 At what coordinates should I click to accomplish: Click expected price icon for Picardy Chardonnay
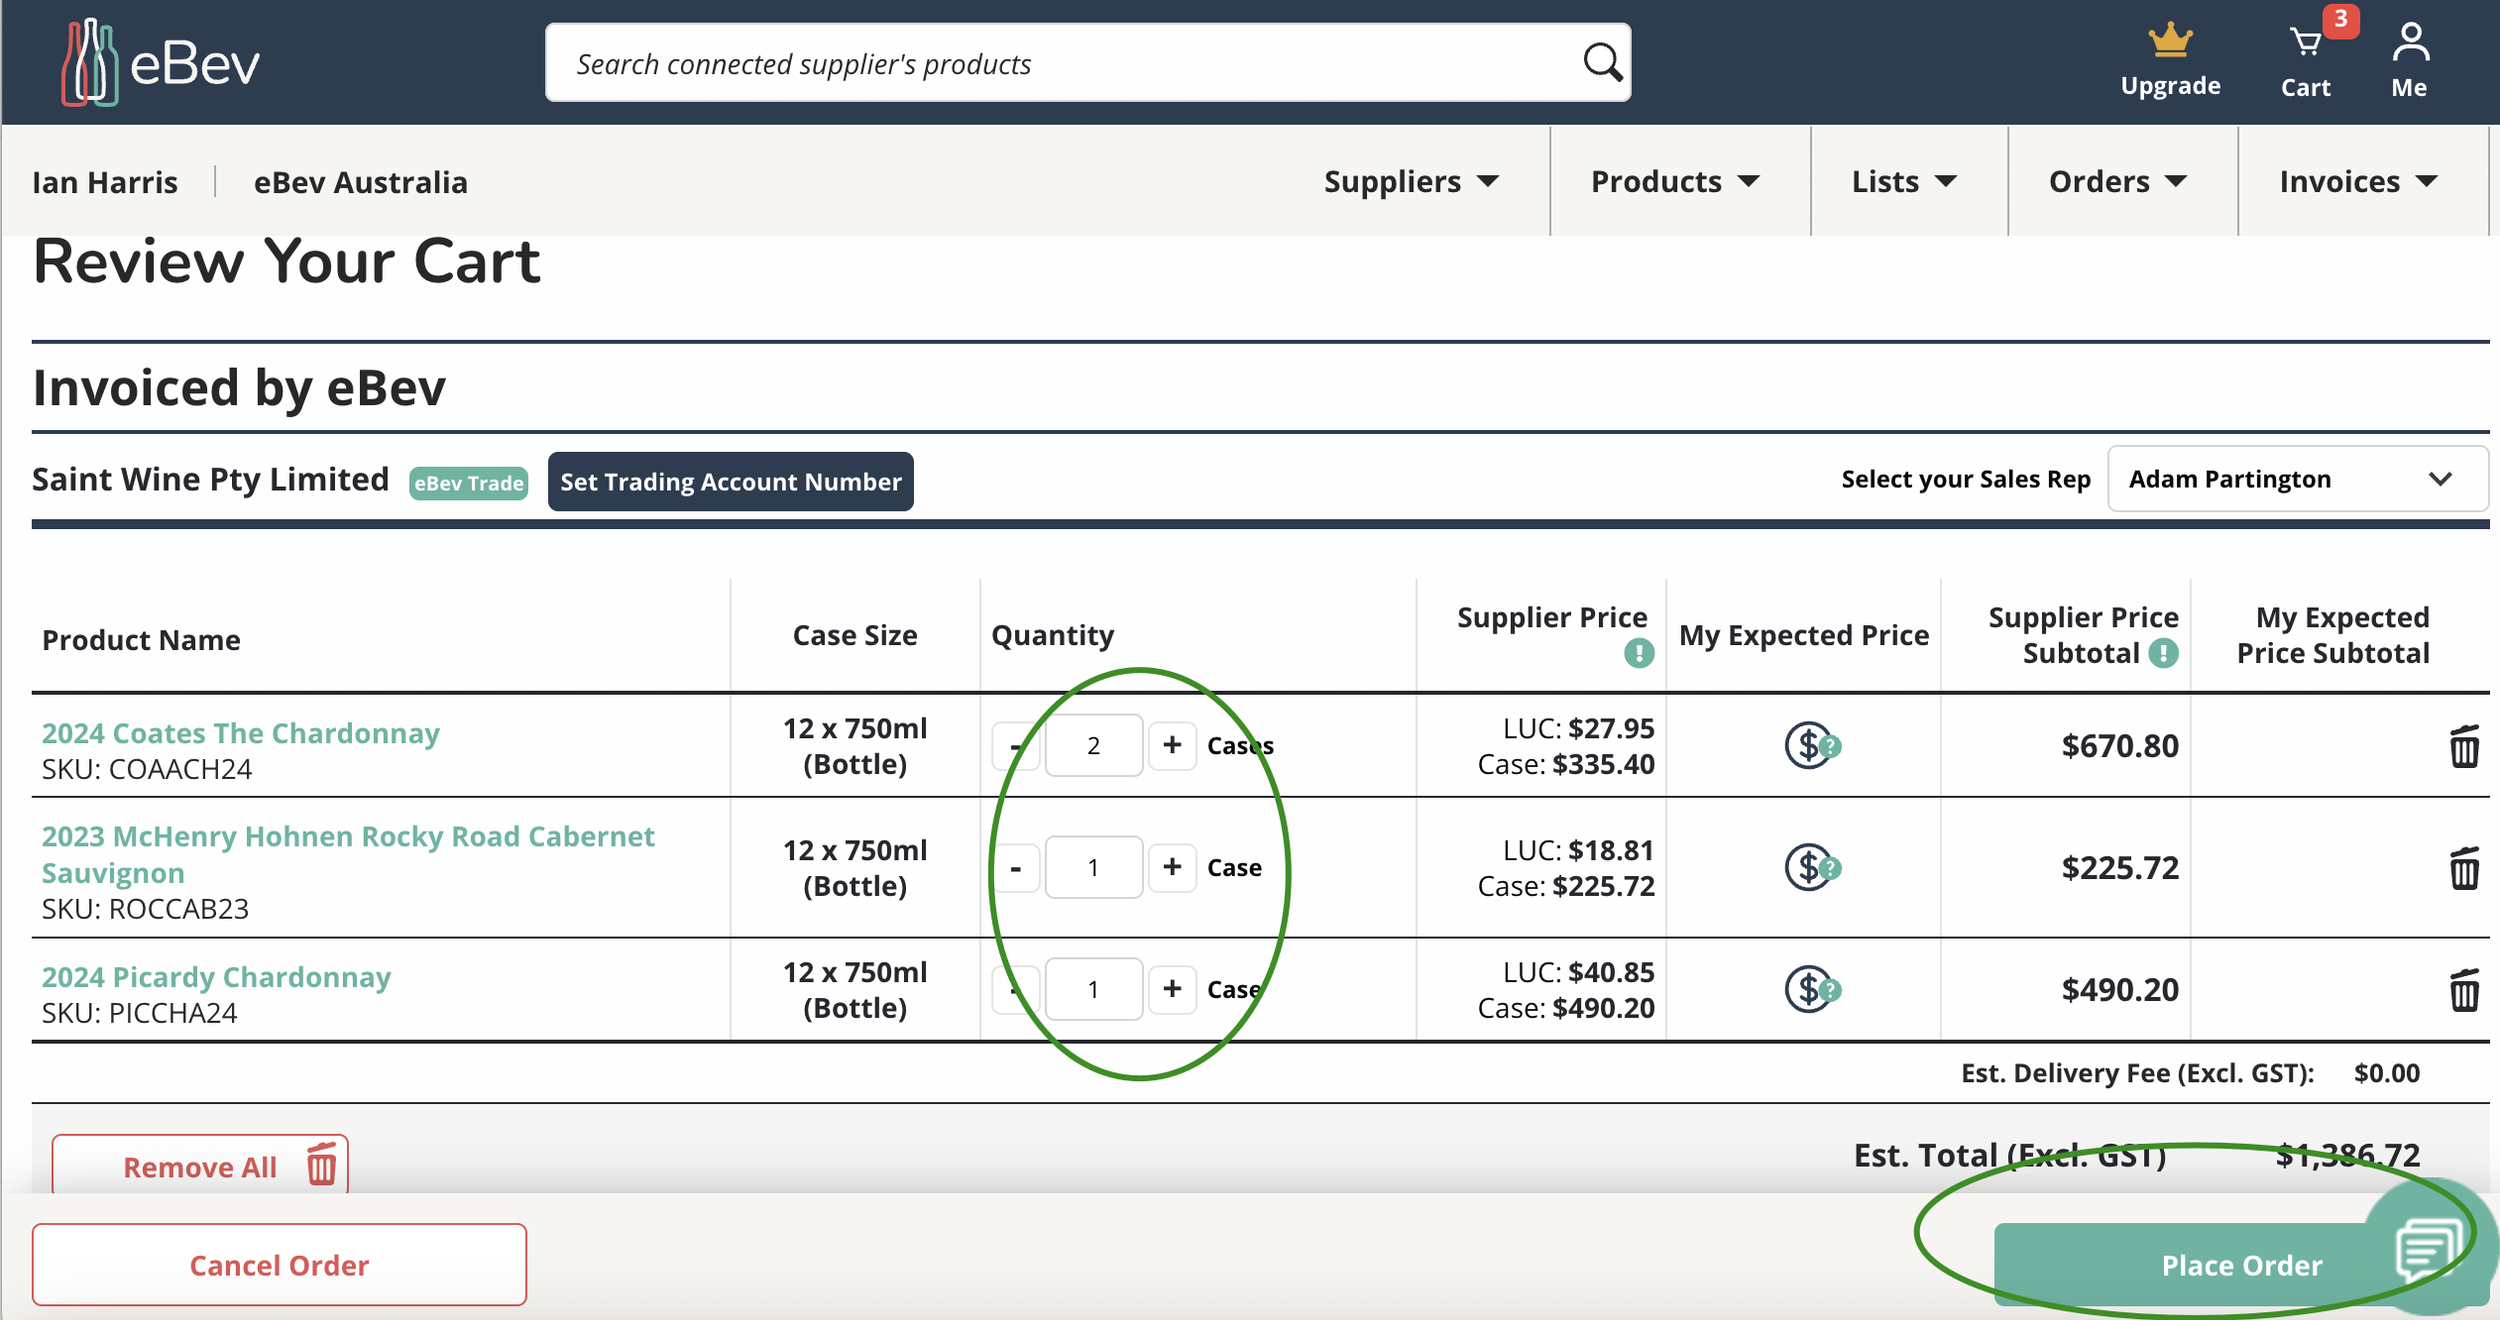tap(1811, 990)
